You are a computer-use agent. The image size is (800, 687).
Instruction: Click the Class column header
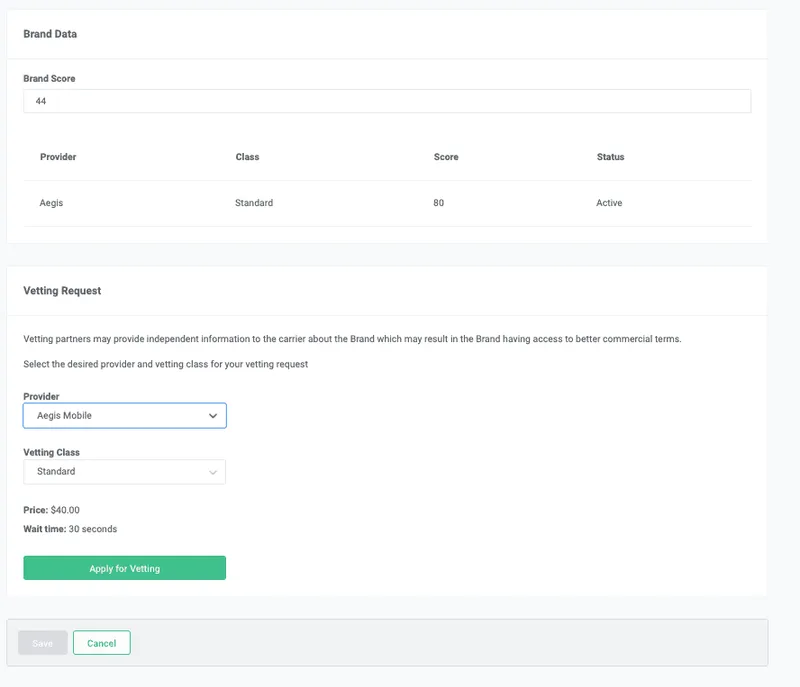coord(247,157)
